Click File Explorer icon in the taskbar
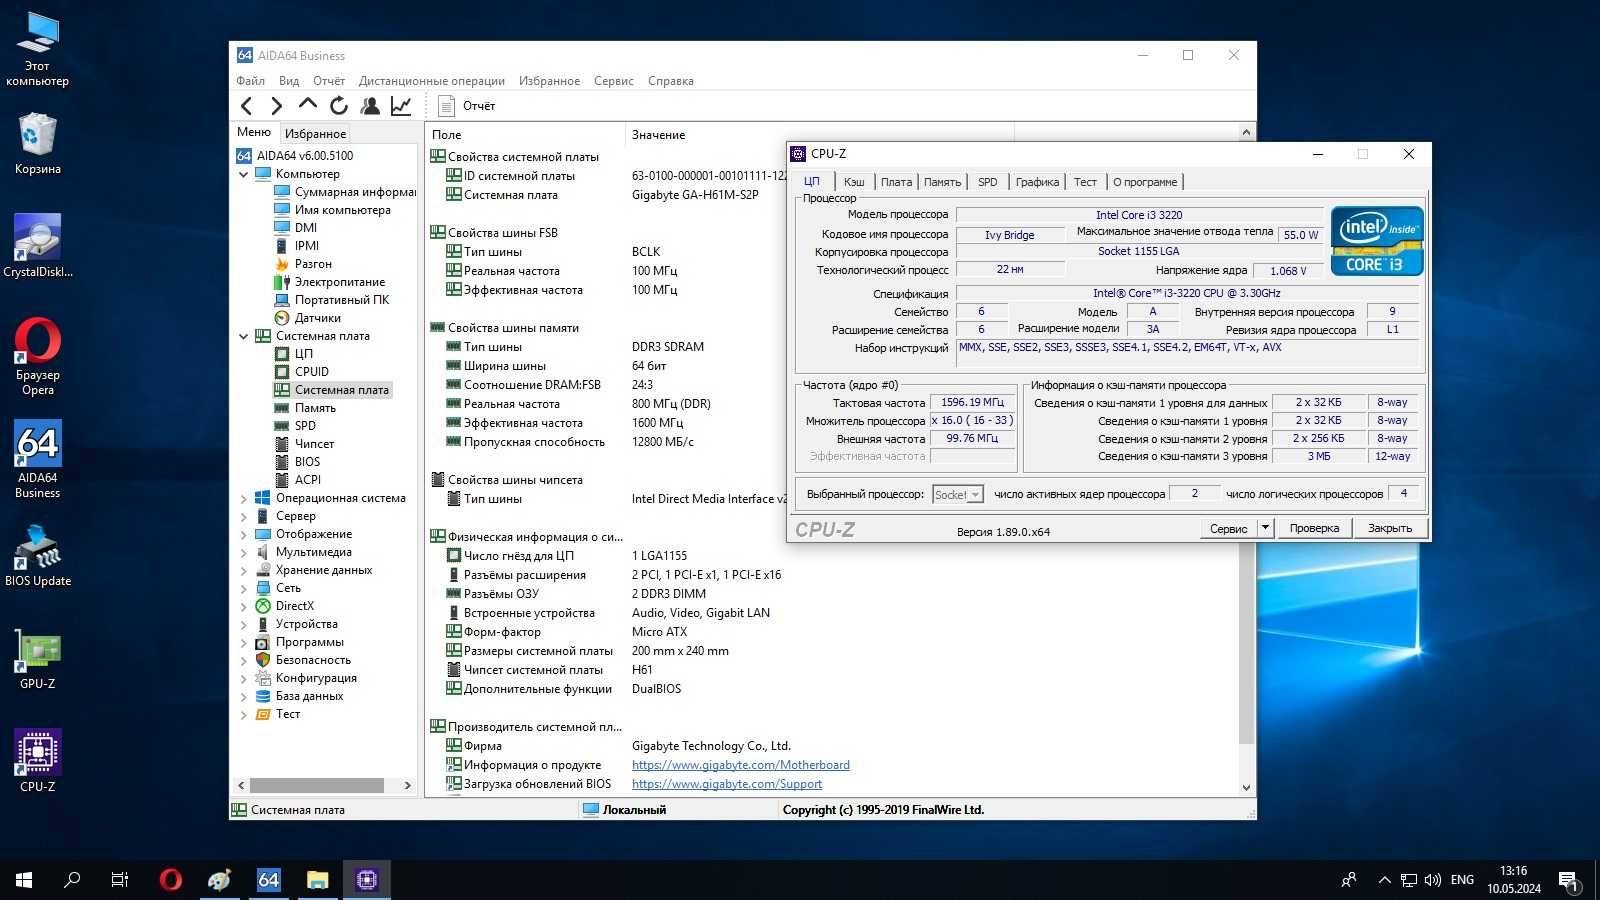The image size is (1600, 900). click(x=317, y=880)
